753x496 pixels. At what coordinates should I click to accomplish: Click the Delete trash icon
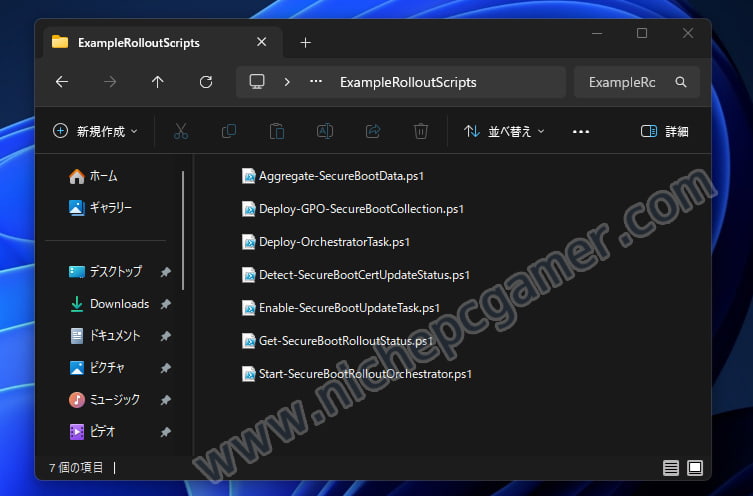(421, 131)
